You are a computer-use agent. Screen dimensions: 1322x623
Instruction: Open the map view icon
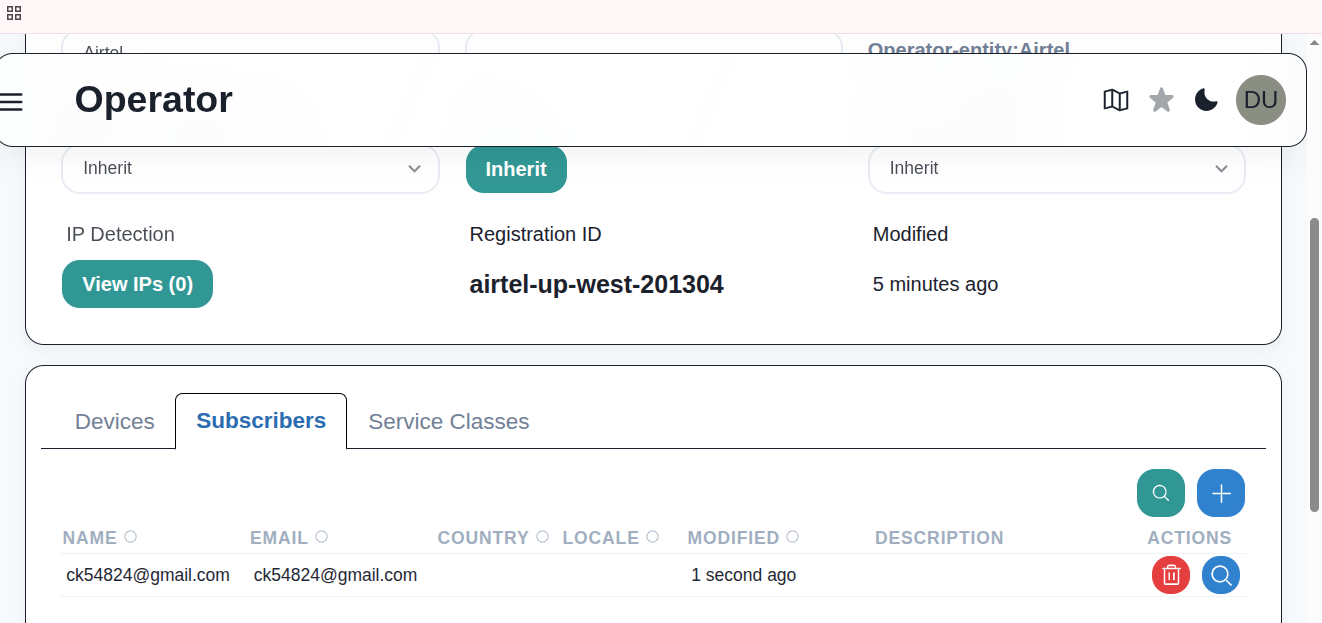tap(1115, 100)
